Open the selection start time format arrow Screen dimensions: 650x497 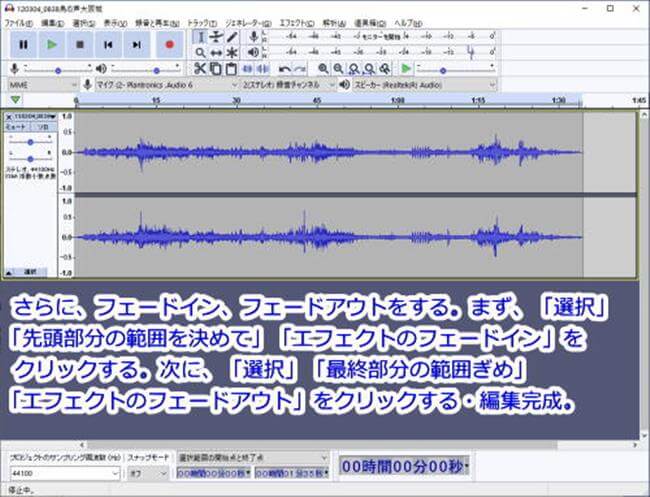(x=248, y=473)
